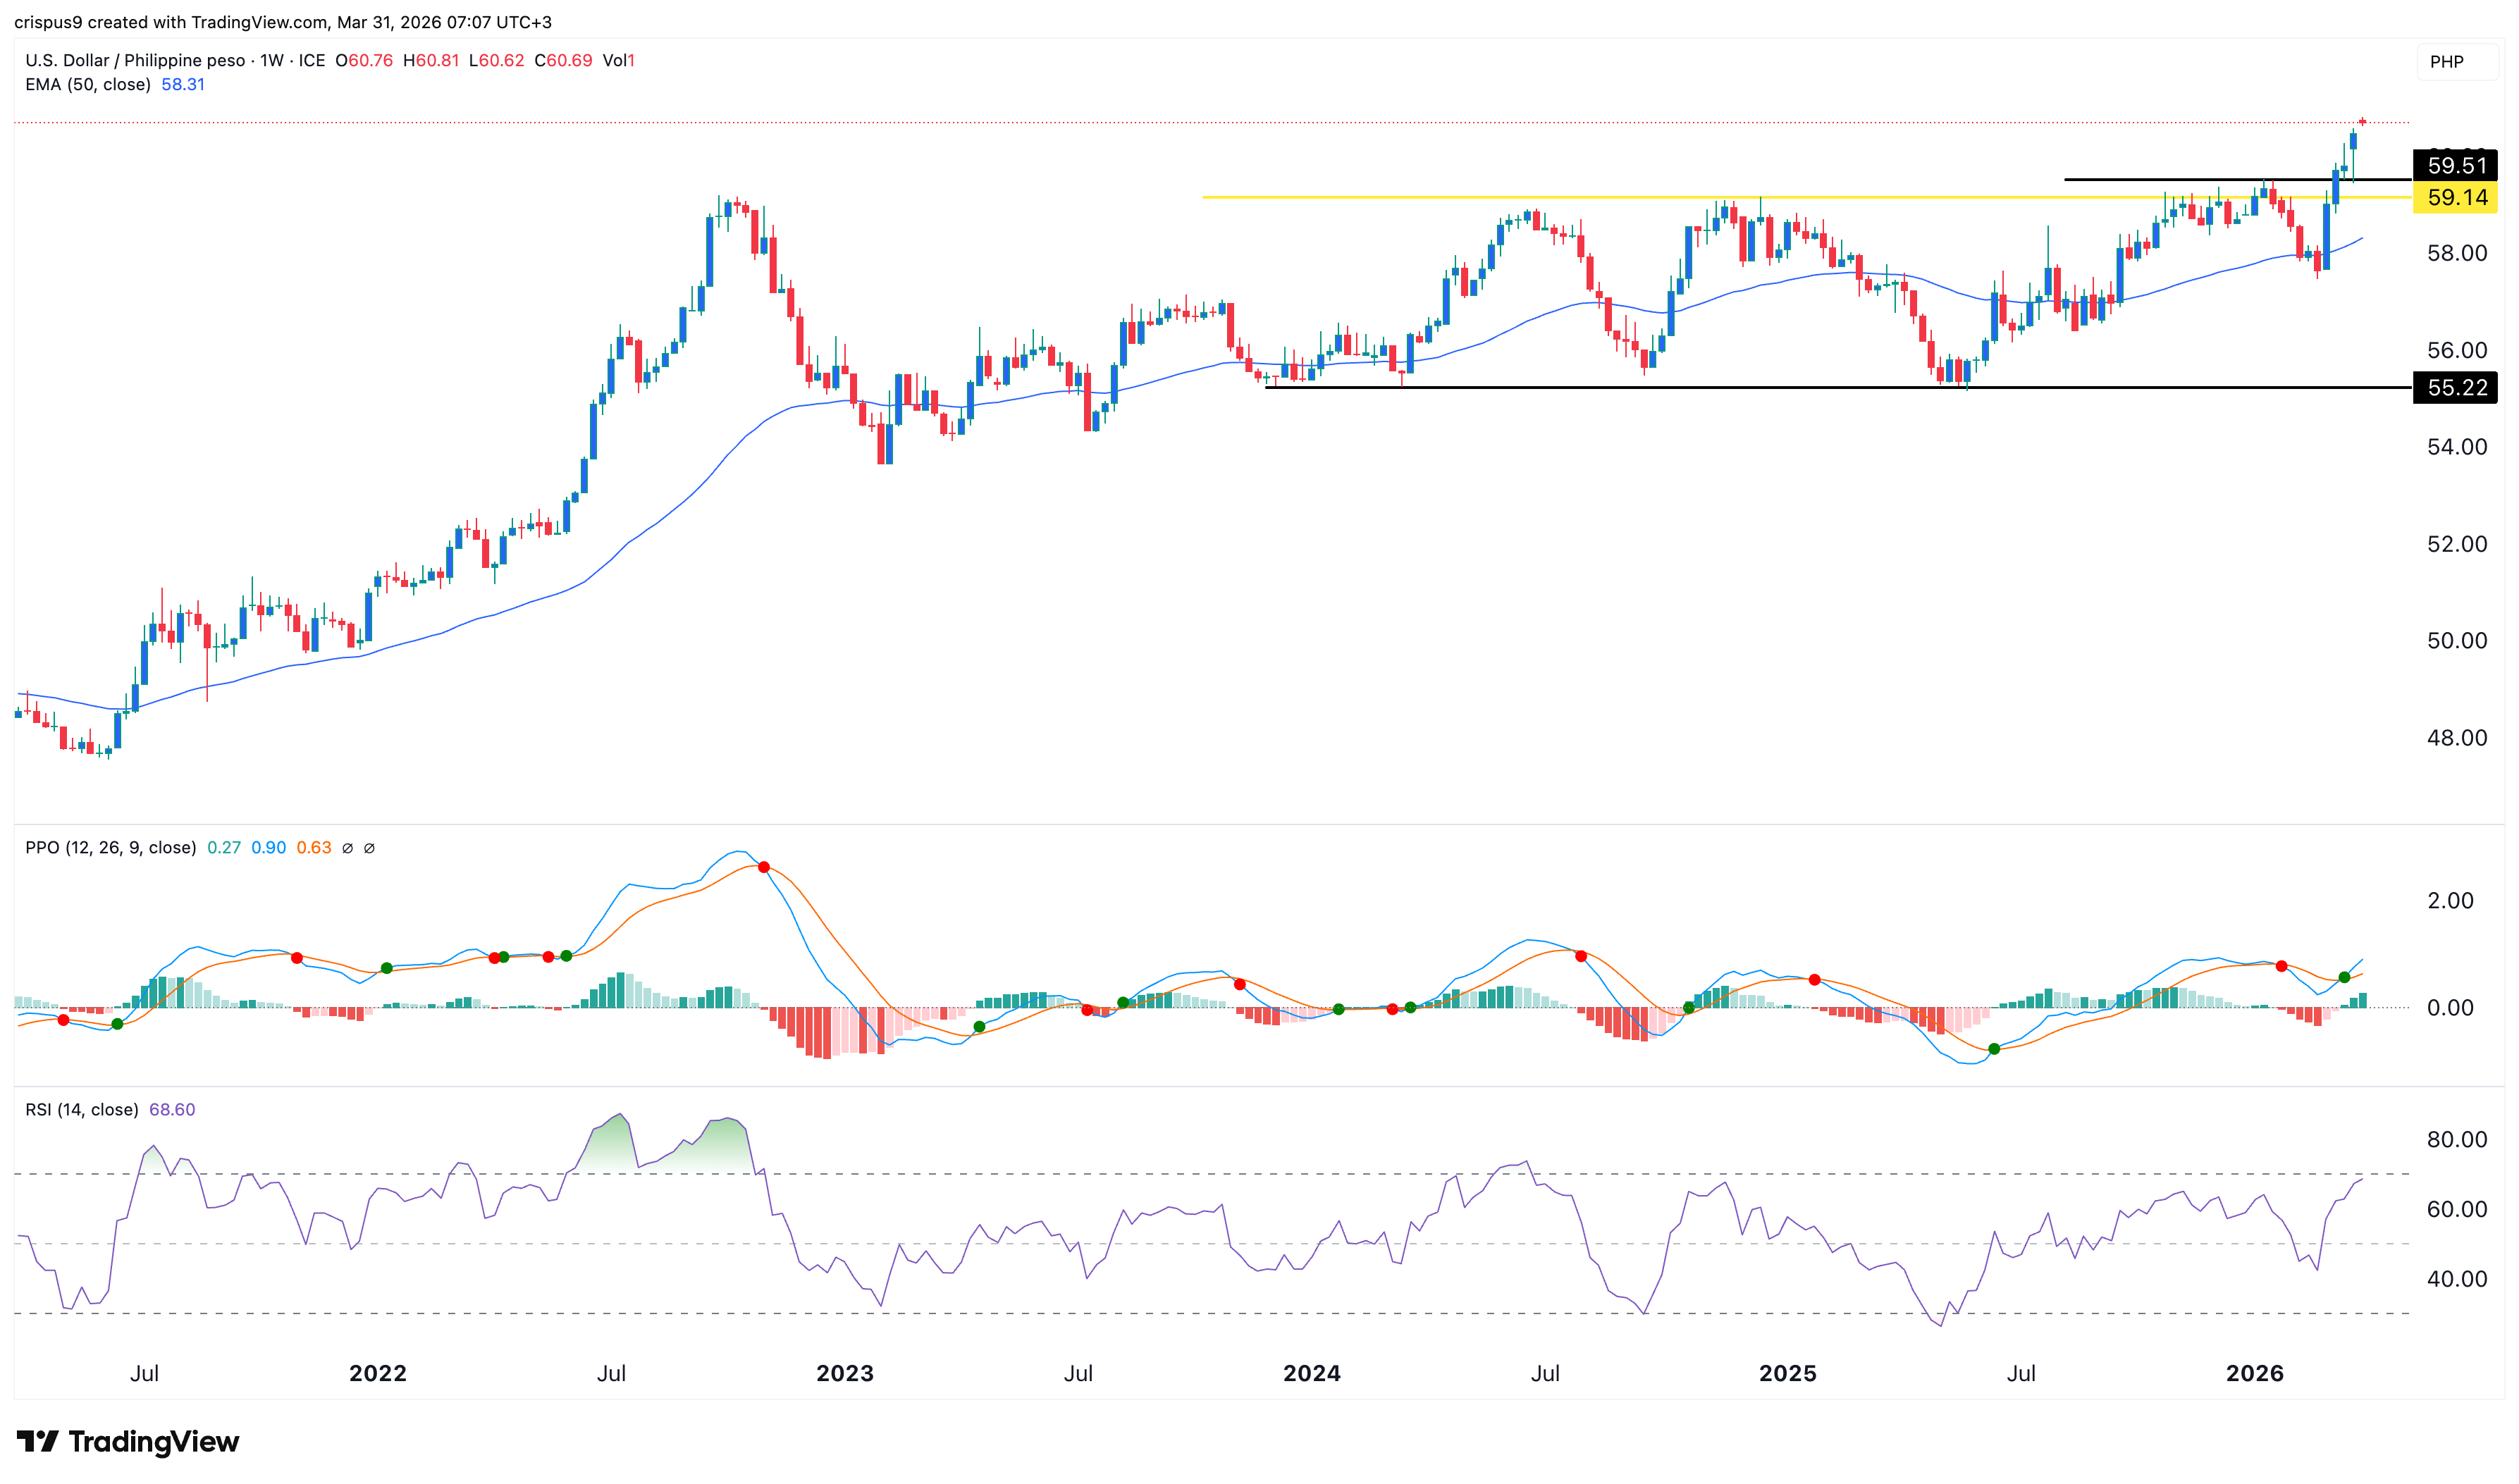Click the red last-price marker above the latest candle
Image resolution: width=2519 pixels, height=1484 pixels.
(x=2362, y=121)
